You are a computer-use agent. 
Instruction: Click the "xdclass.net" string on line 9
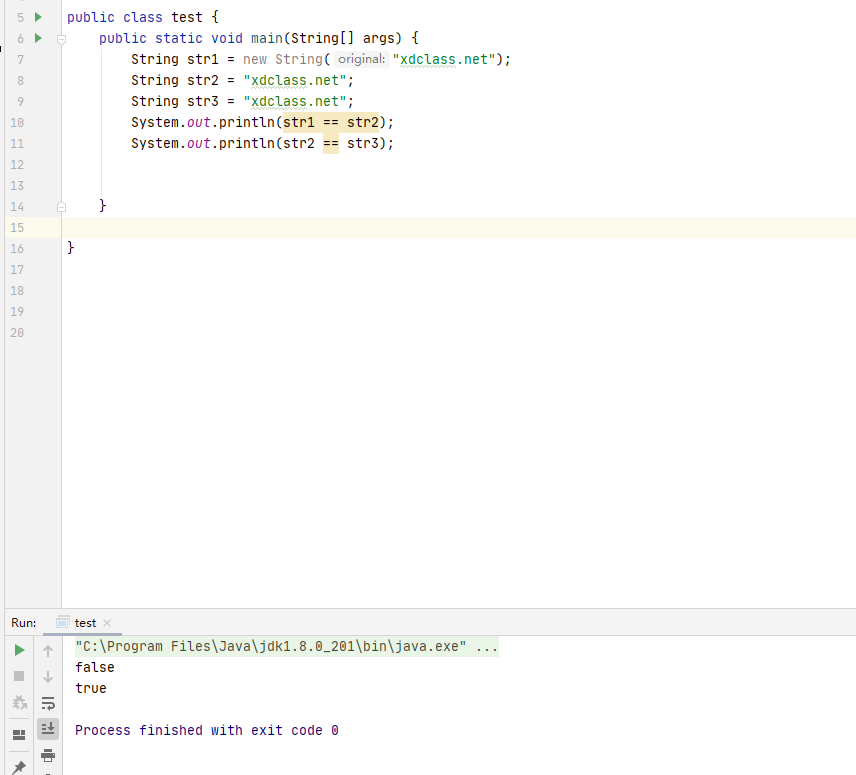[x=295, y=102]
